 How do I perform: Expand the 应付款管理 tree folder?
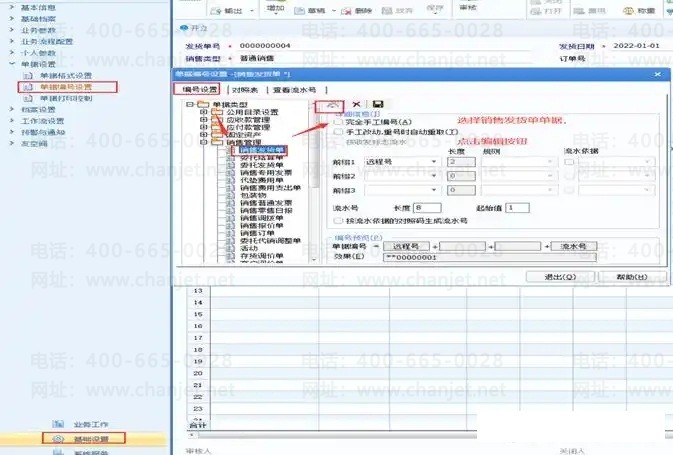(x=204, y=127)
